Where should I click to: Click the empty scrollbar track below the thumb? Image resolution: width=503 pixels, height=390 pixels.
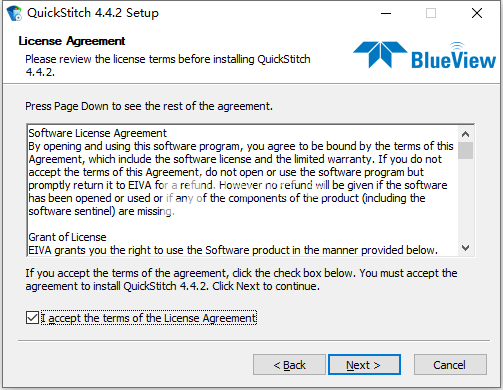pyautogui.click(x=465, y=200)
